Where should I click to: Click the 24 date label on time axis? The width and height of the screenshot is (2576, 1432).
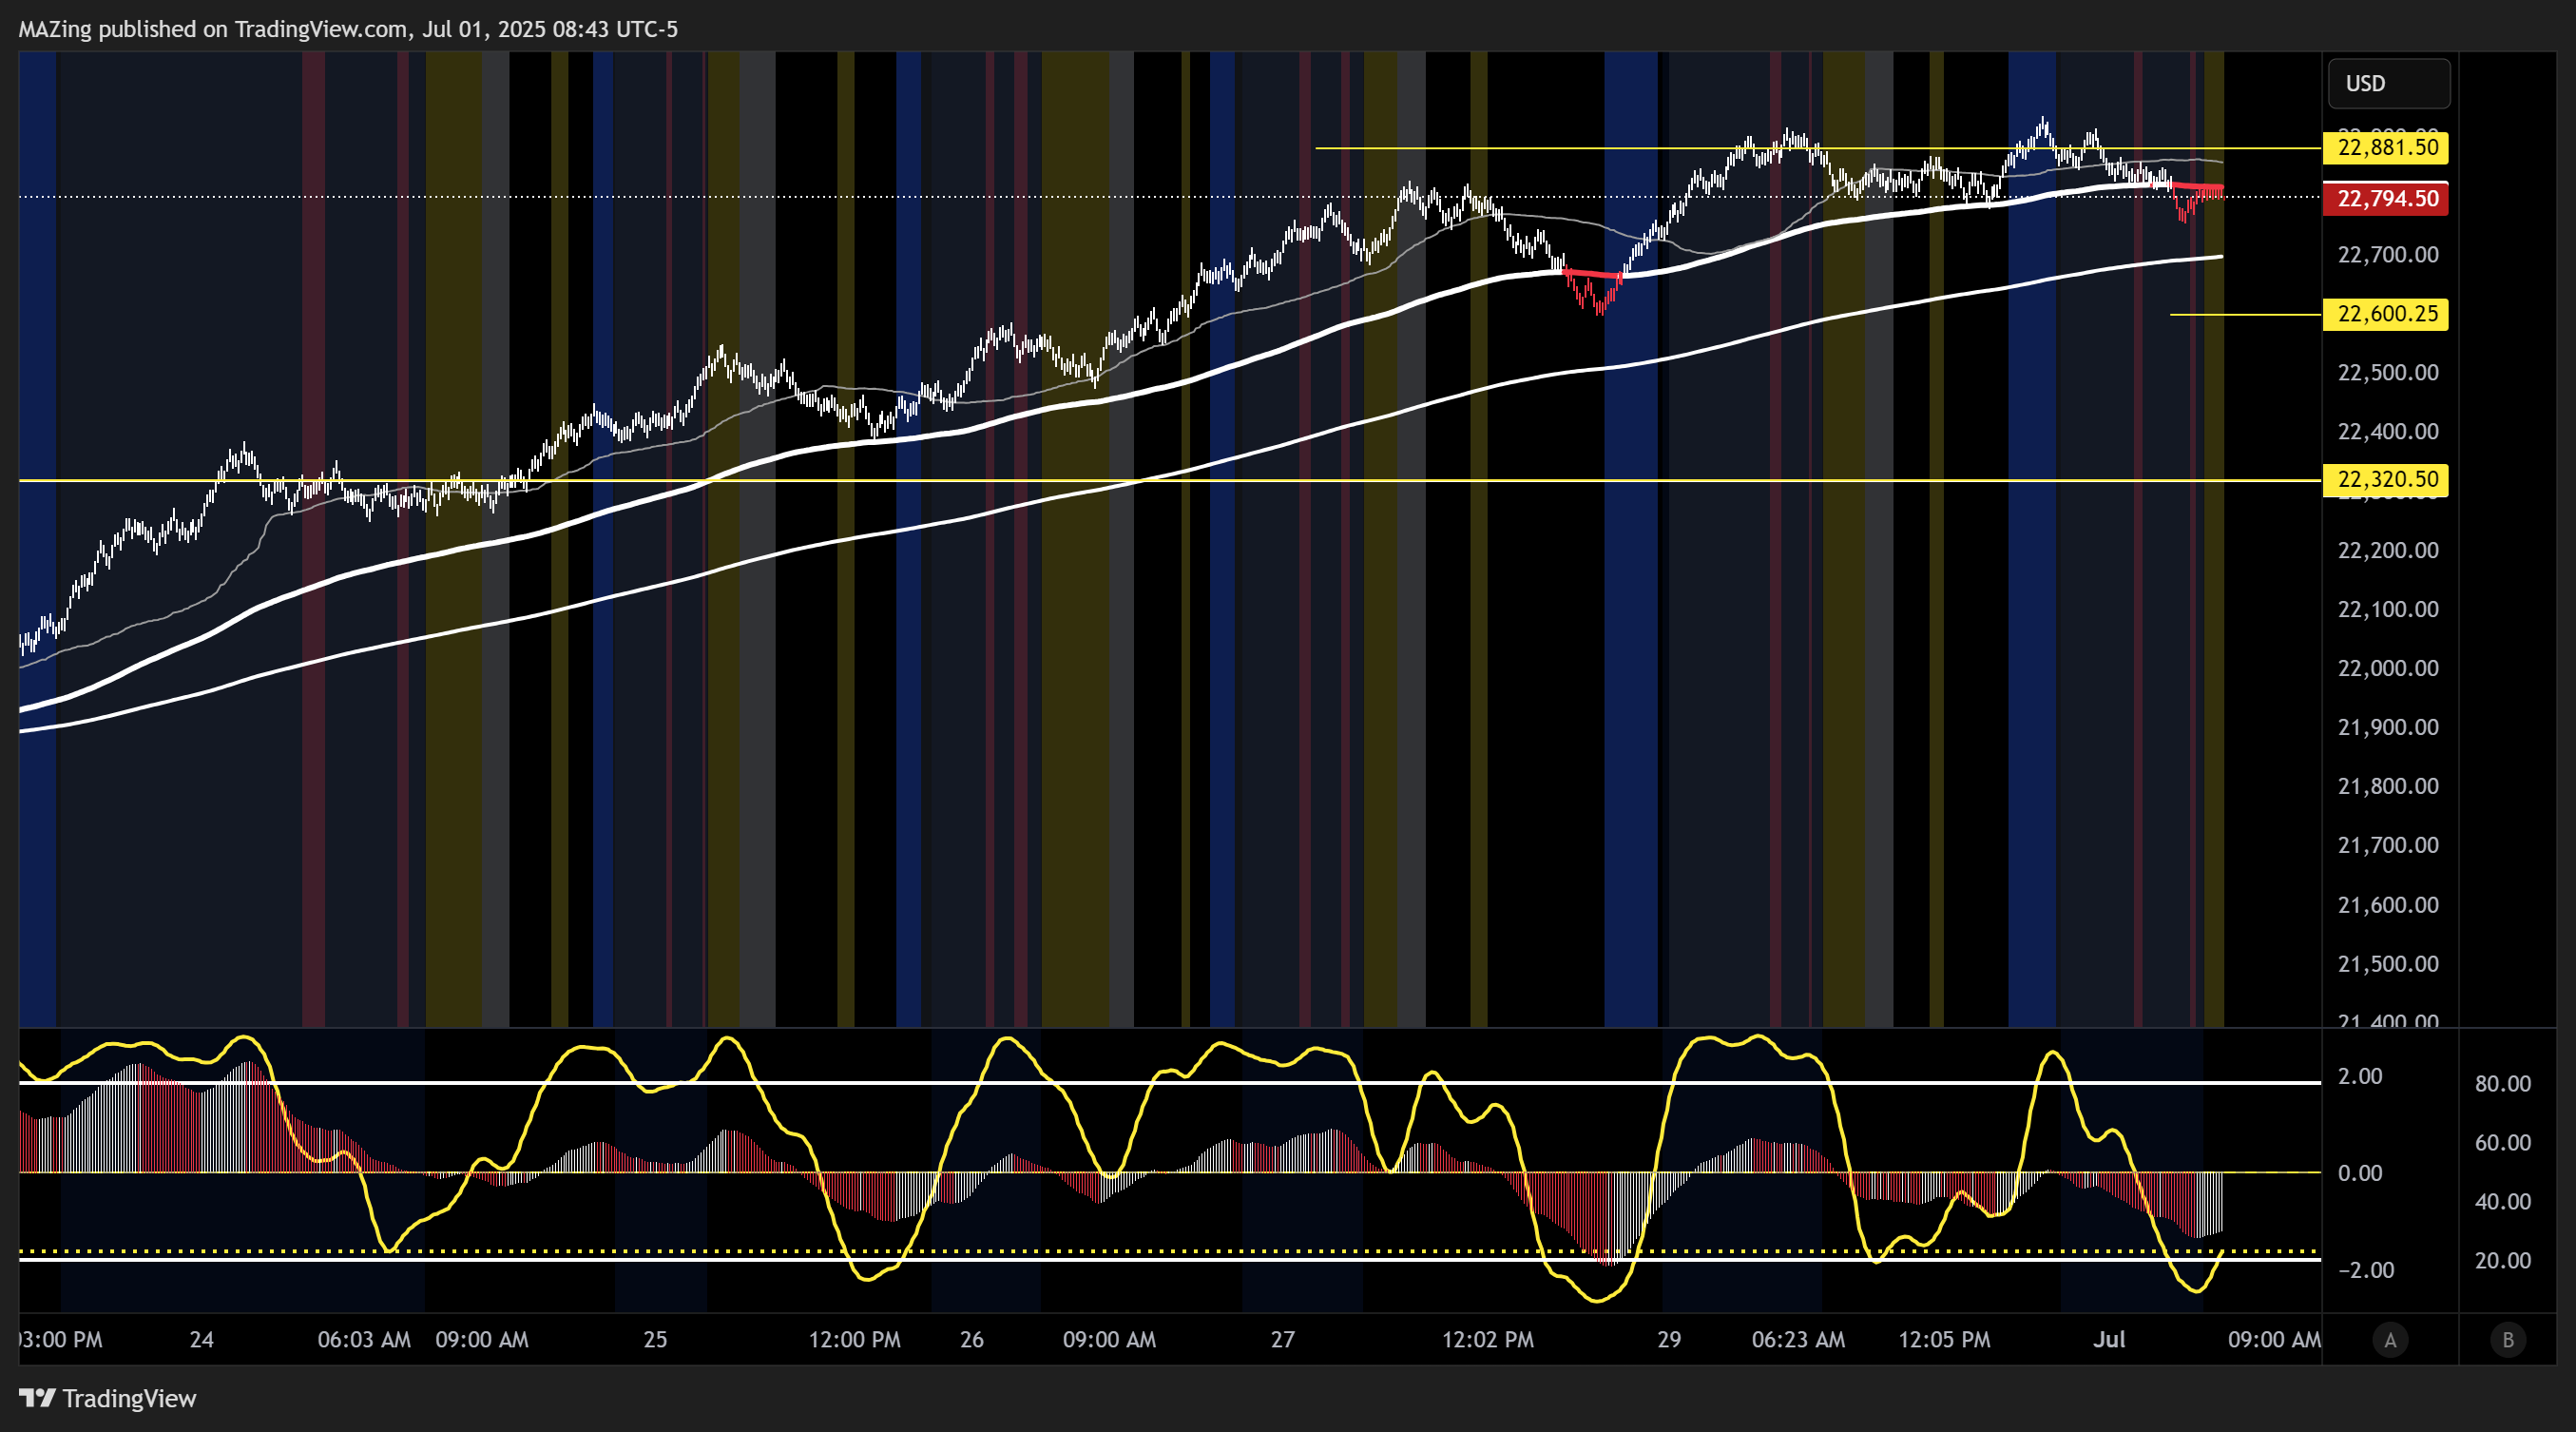click(202, 1340)
